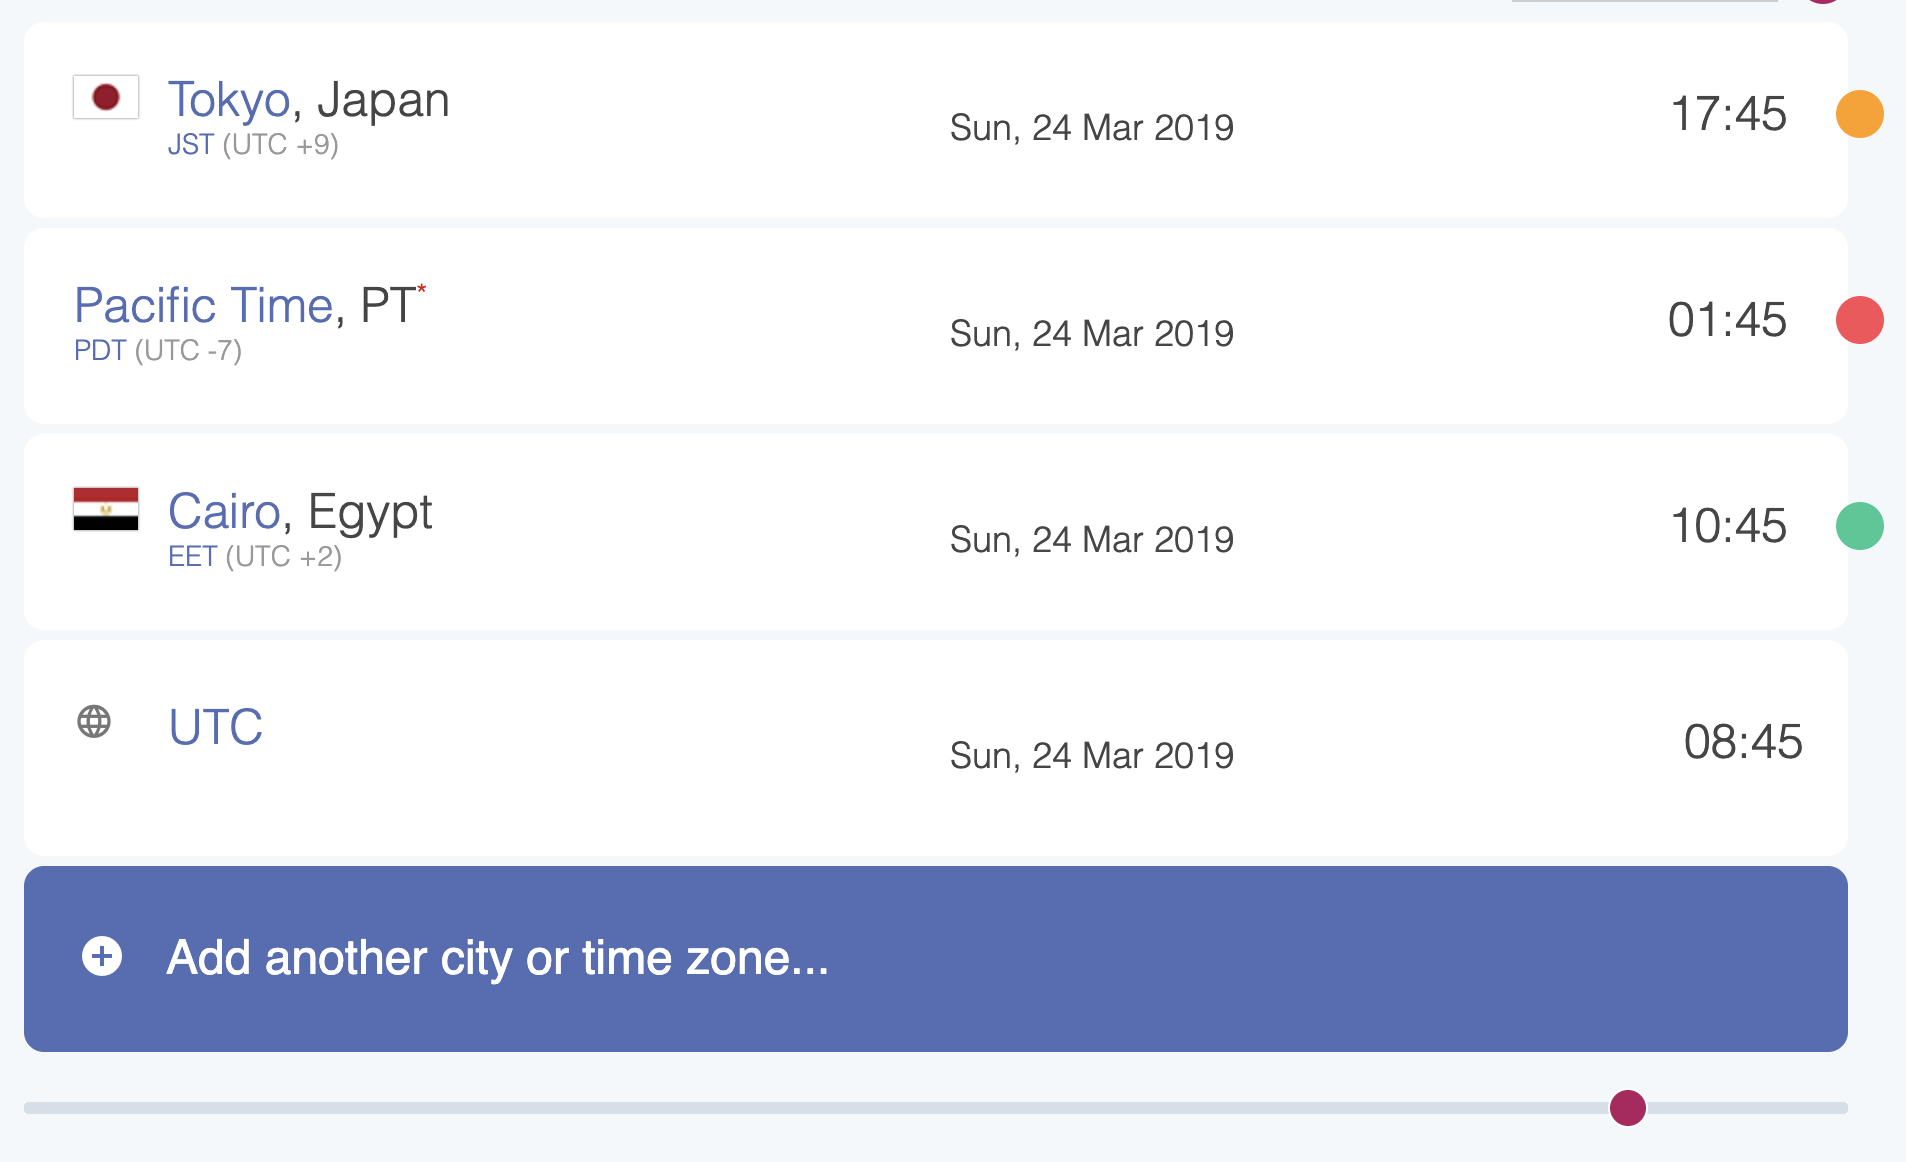
Task: Click the Japan flag icon
Action: 106,97
